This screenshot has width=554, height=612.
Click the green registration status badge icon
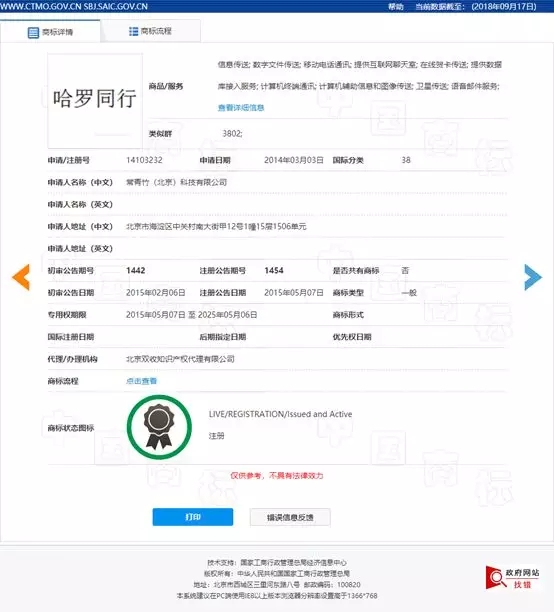(159, 427)
